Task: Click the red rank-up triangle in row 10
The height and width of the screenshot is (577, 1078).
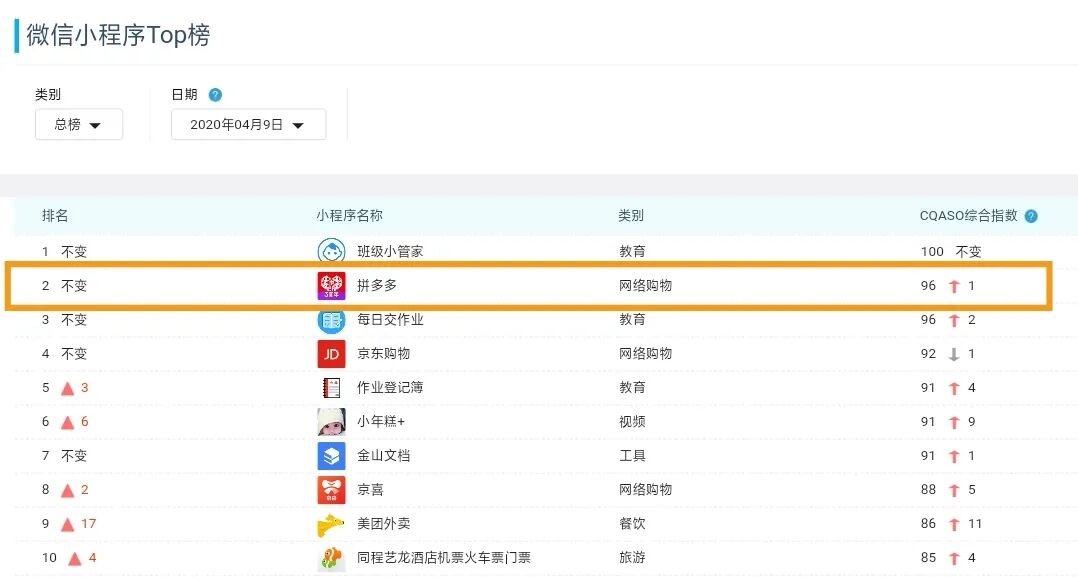Action: 75,558
